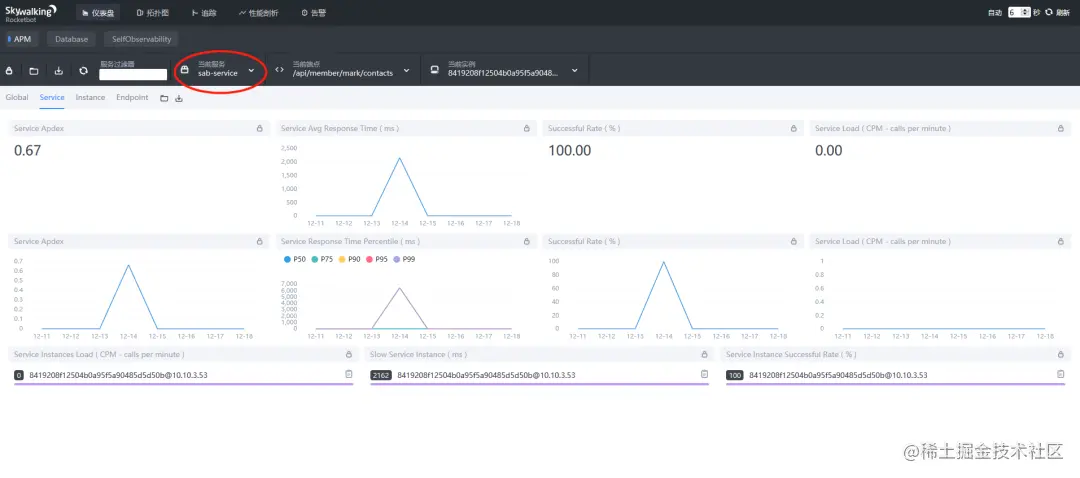Switch to the Database dashboard
Screen dimensions: 1080x478
point(72,39)
